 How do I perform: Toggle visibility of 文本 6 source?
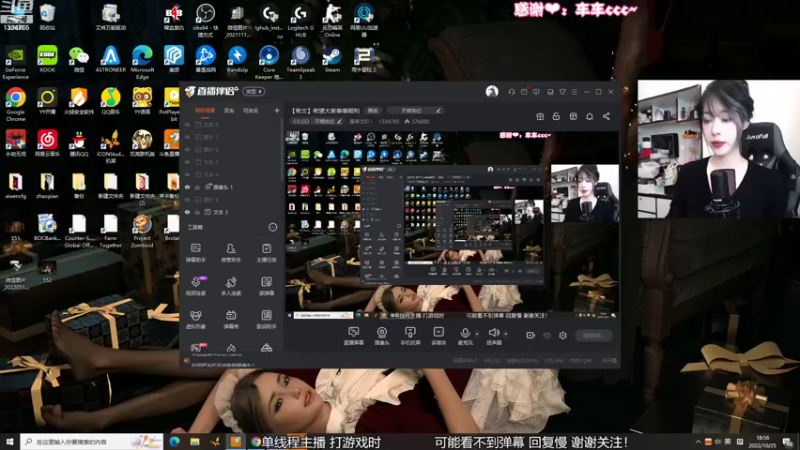(x=187, y=124)
